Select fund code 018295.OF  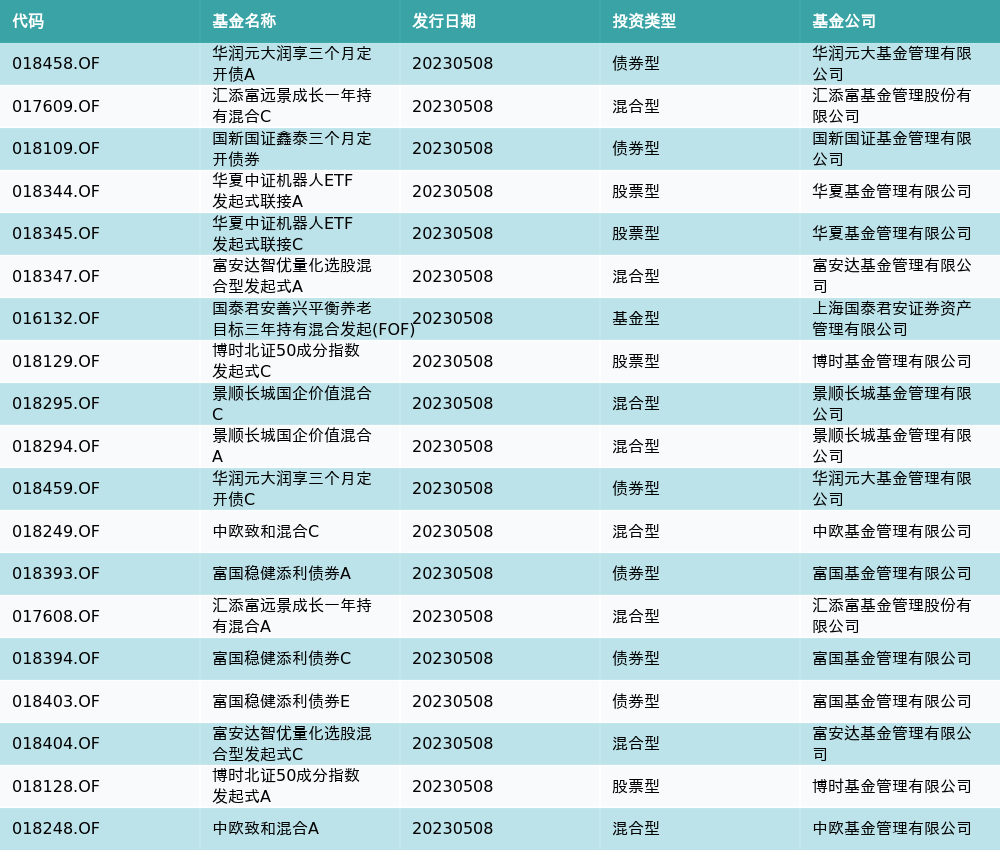tap(56, 404)
